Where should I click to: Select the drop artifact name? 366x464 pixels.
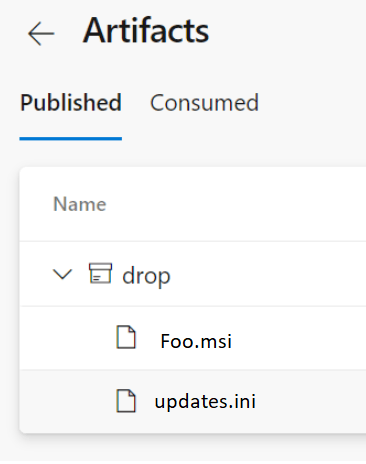146,276
